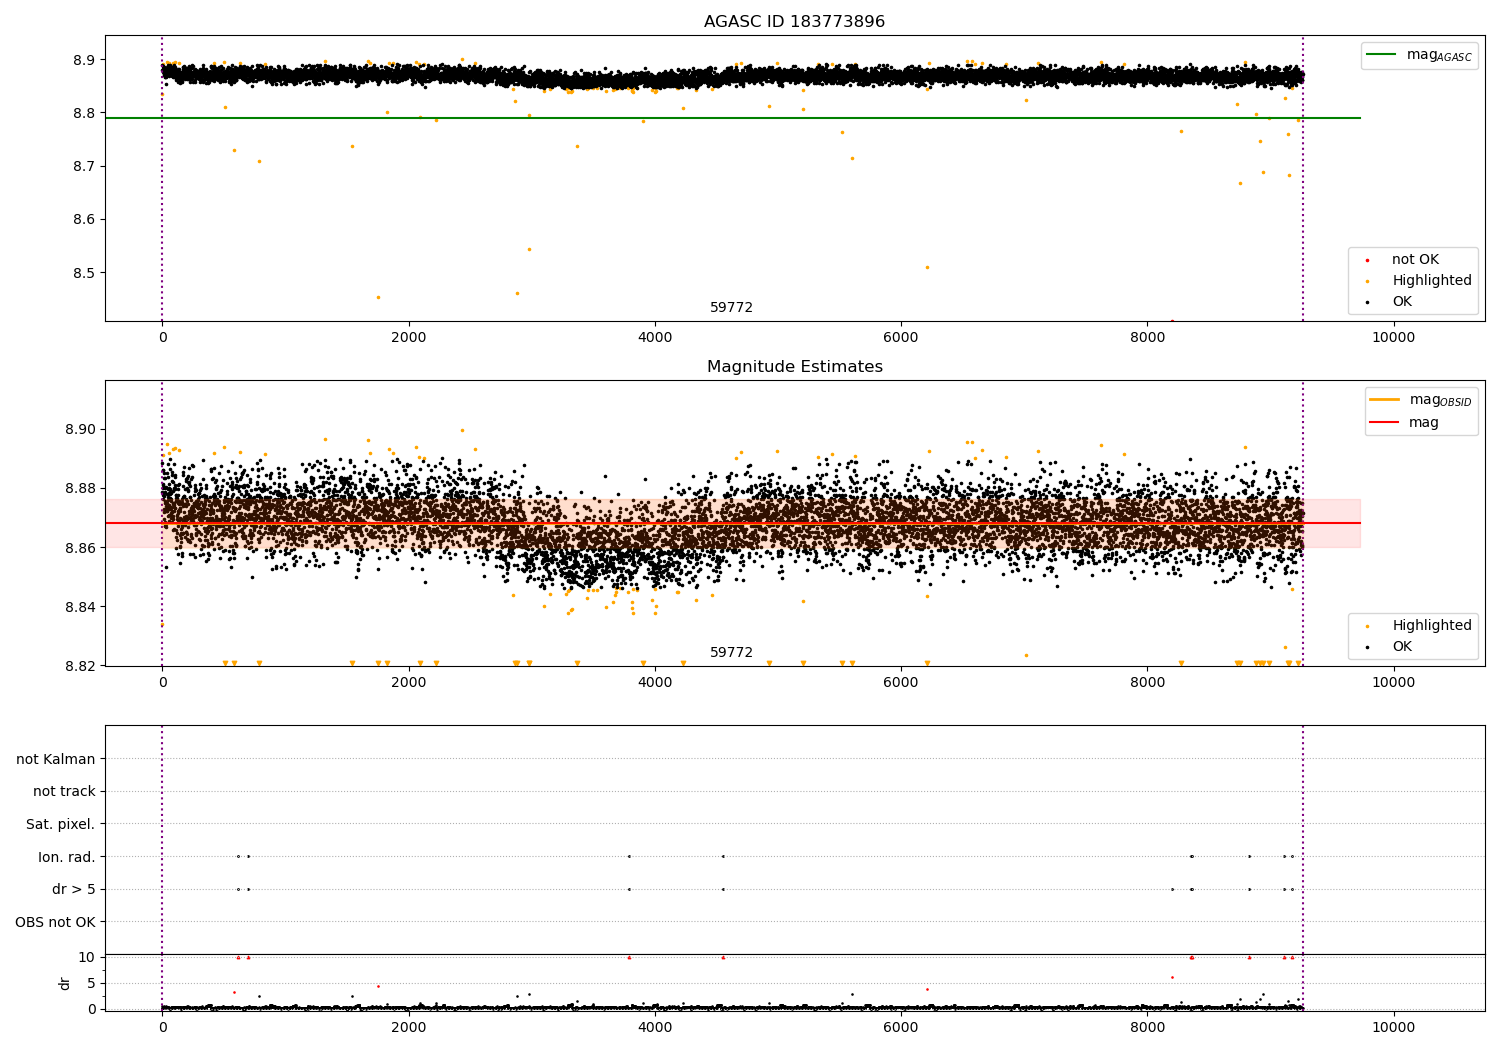The width and height of the screenshot is (1500, 1050).
Task: Click the OK legend marker in Magnitude Estimates plot
Action: [1367, 647]
